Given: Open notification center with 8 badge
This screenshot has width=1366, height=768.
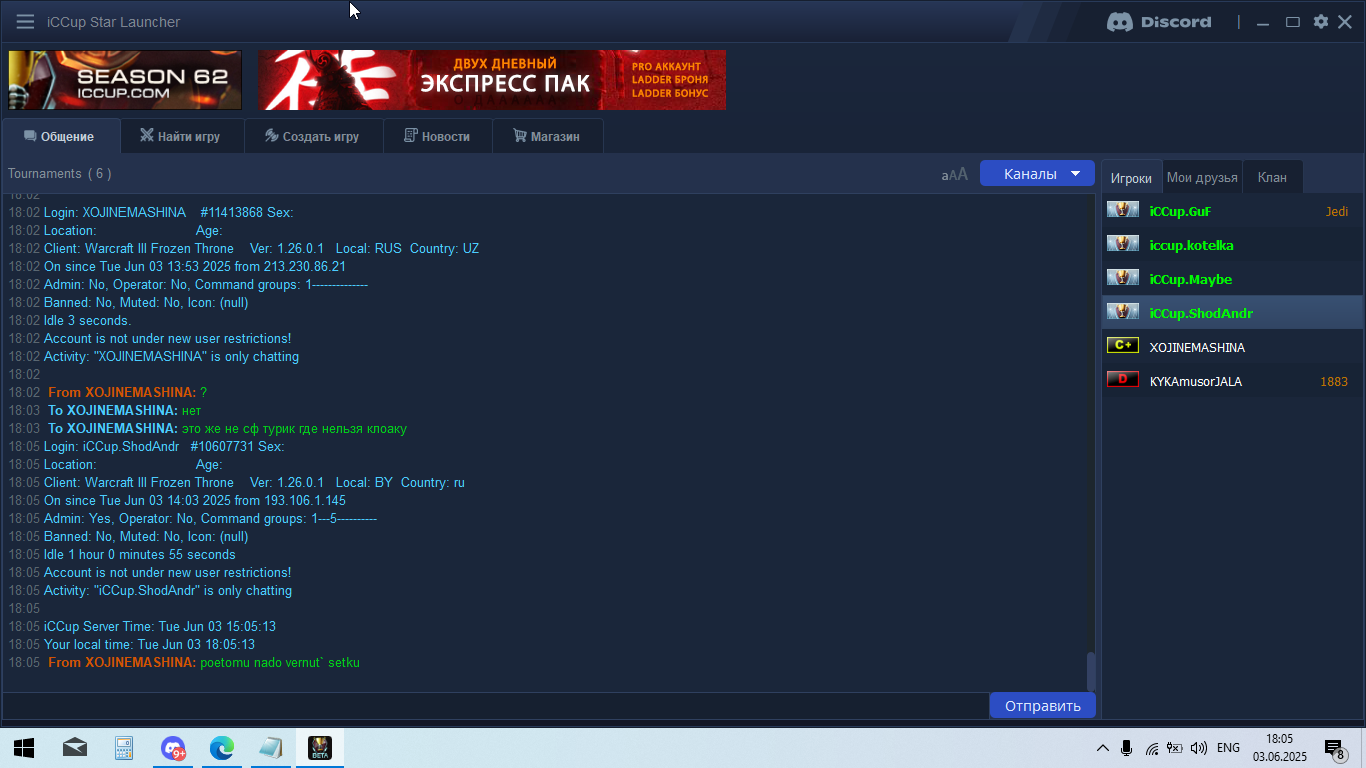Looking at the screenshot, I should pos(1334,748).
